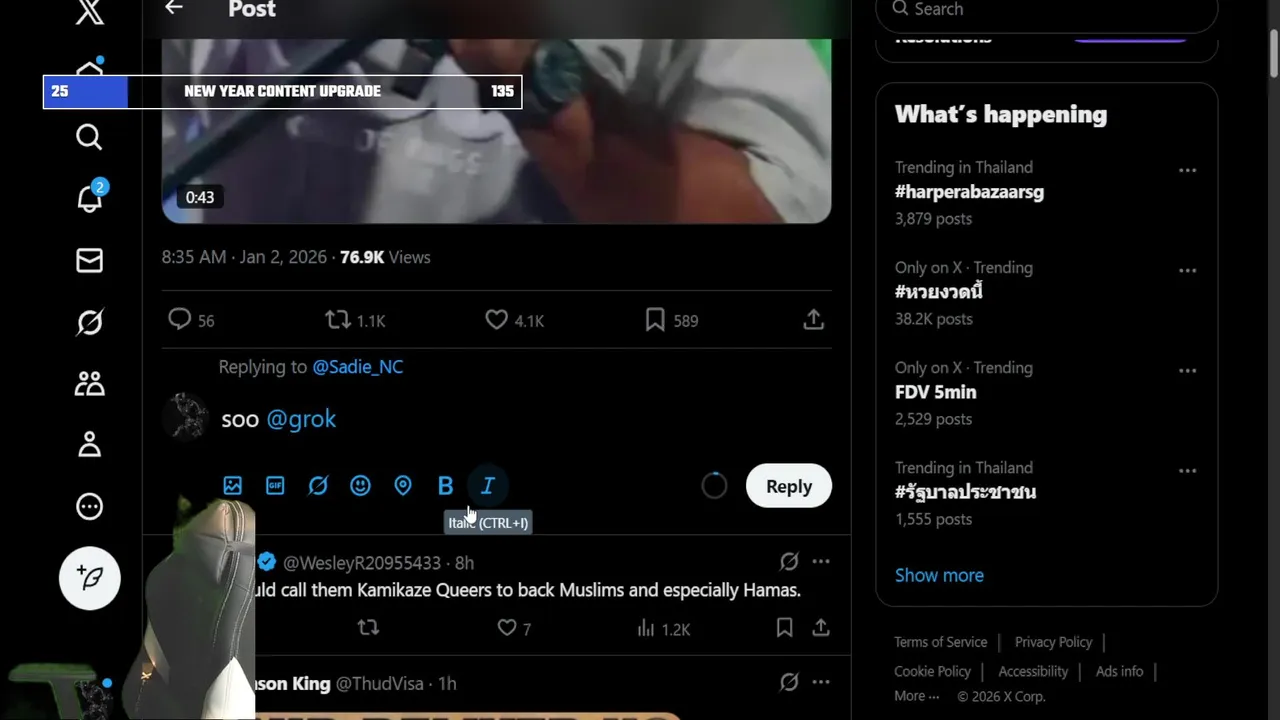Open more options on WesleyR20955433's reply
Image resolution: width=1280 pixels, height=720 pixels.
[x=821, y=562]
